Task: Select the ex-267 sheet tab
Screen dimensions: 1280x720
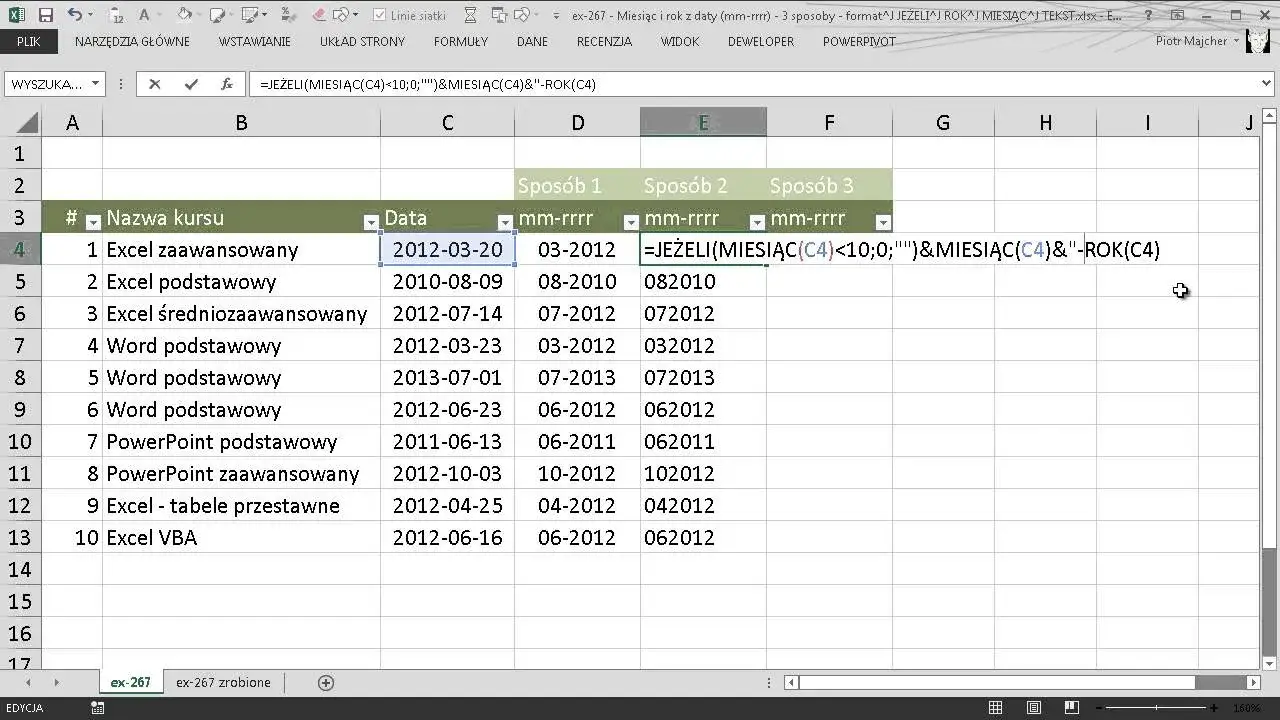Action: [131, 682]
